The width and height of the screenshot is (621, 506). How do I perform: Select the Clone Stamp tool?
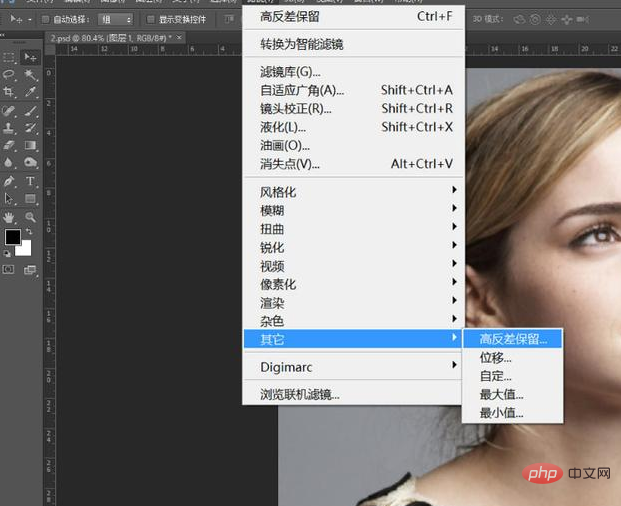9,128
